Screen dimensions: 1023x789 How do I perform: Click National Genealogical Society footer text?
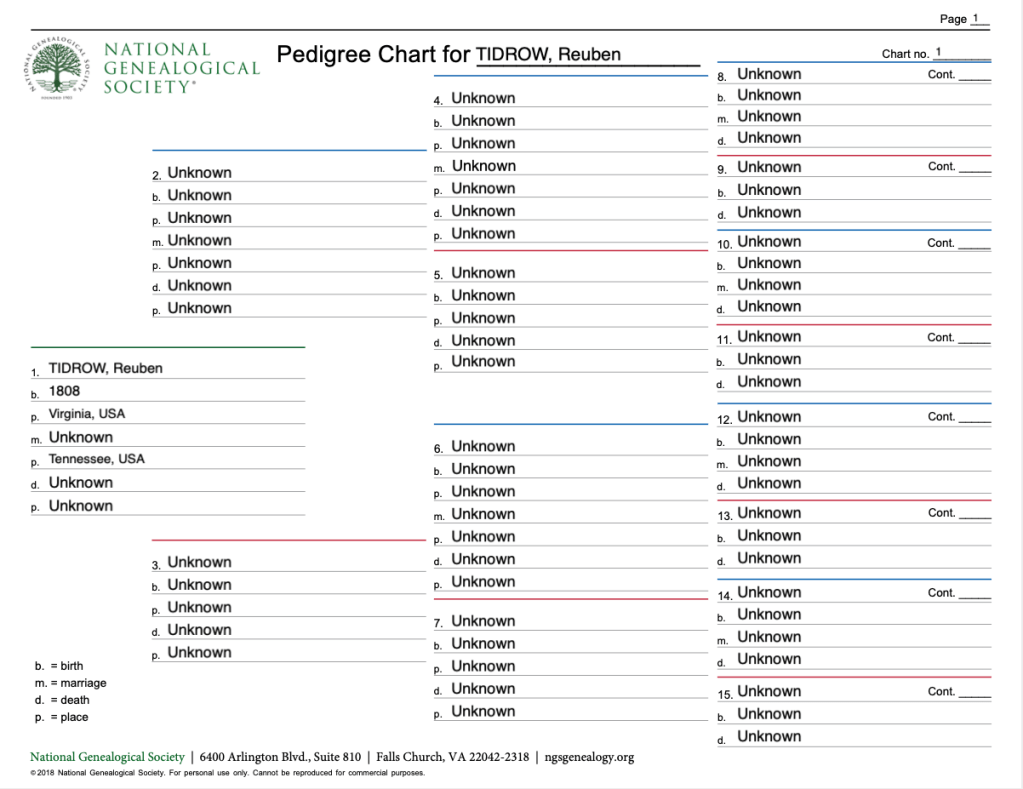coord(107,757)
